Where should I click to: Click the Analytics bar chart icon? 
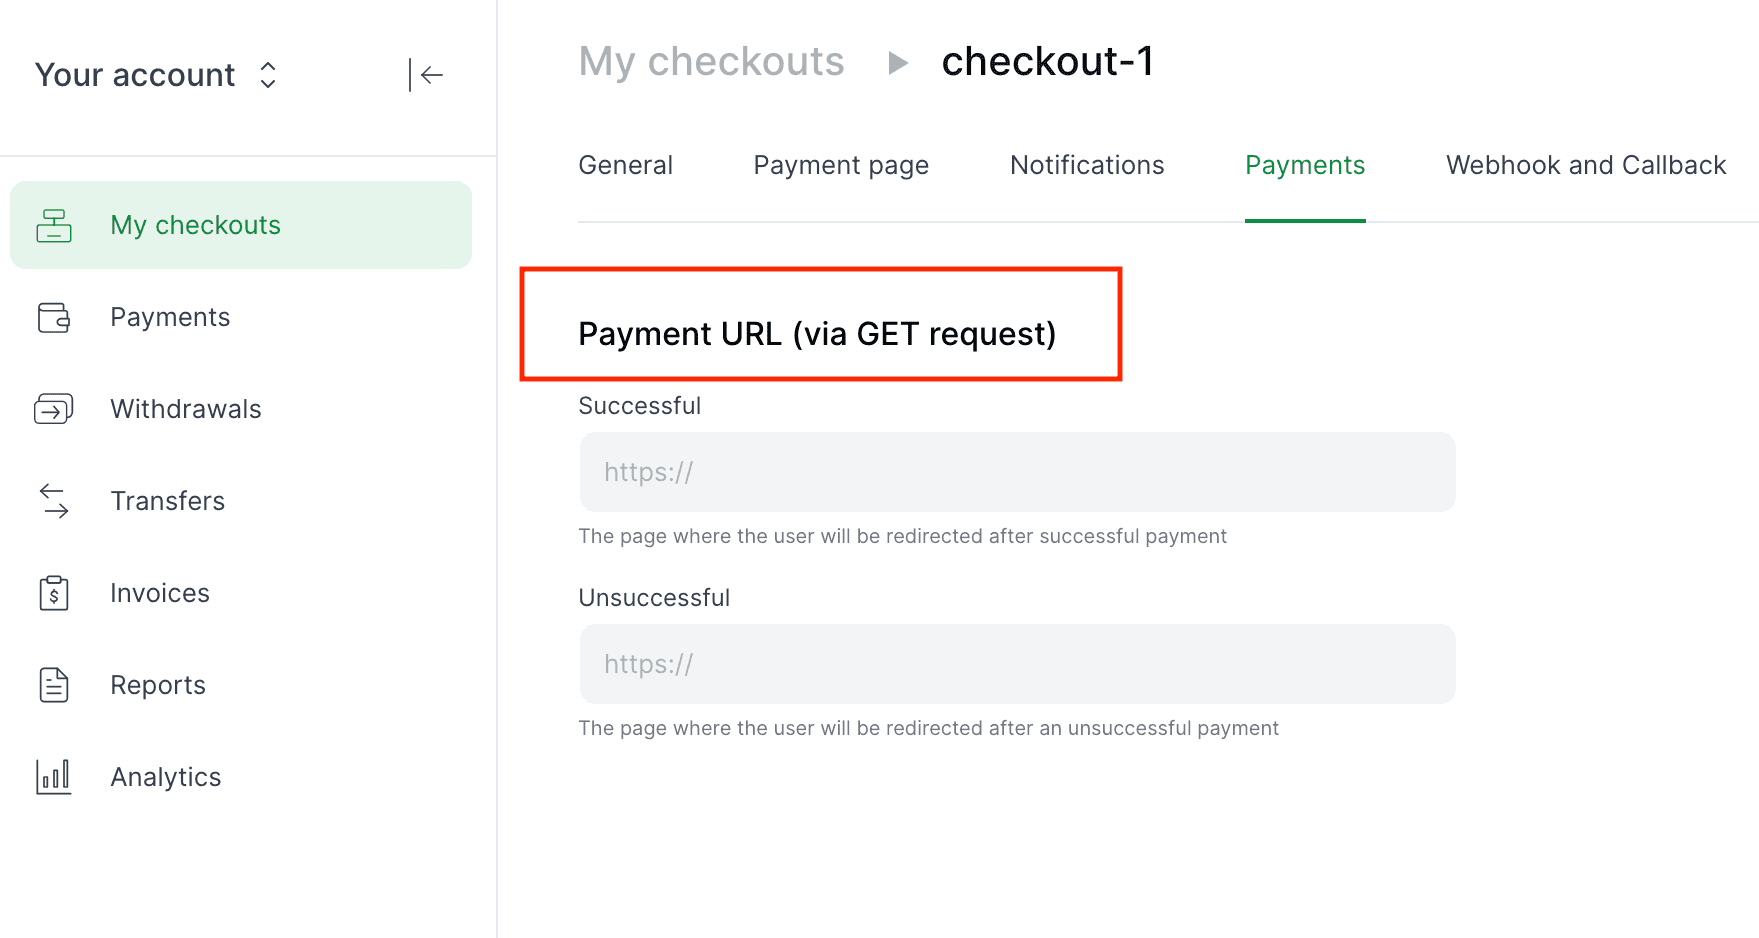[55, 777]
